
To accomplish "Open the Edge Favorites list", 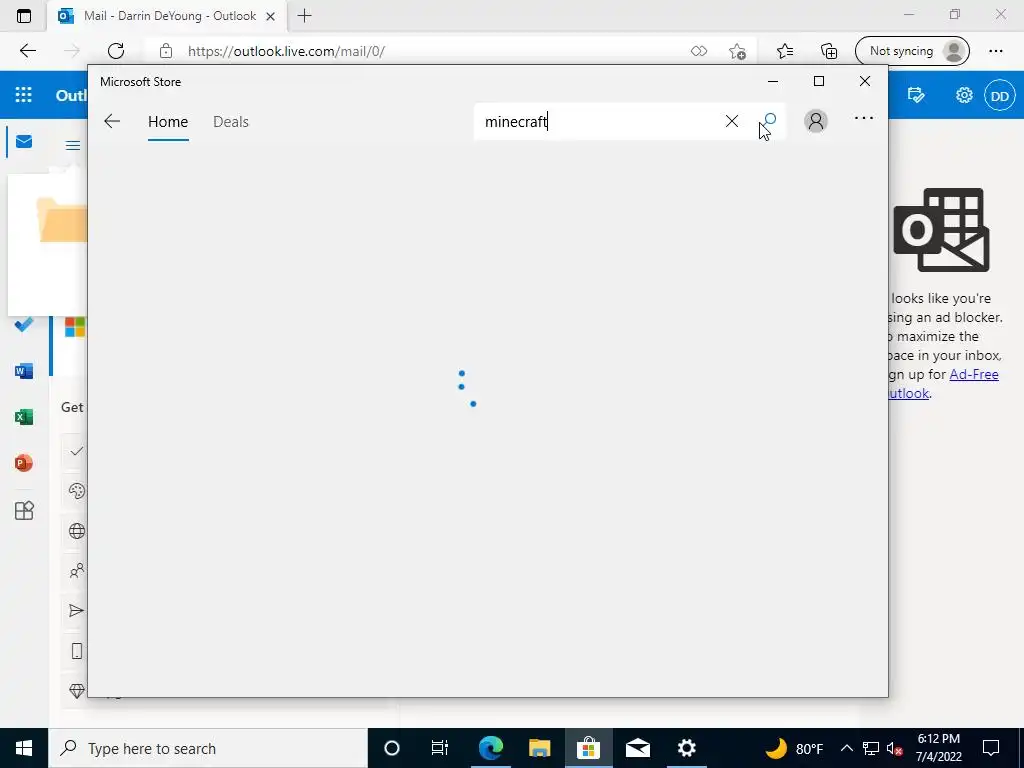I will tap(785, 51).
